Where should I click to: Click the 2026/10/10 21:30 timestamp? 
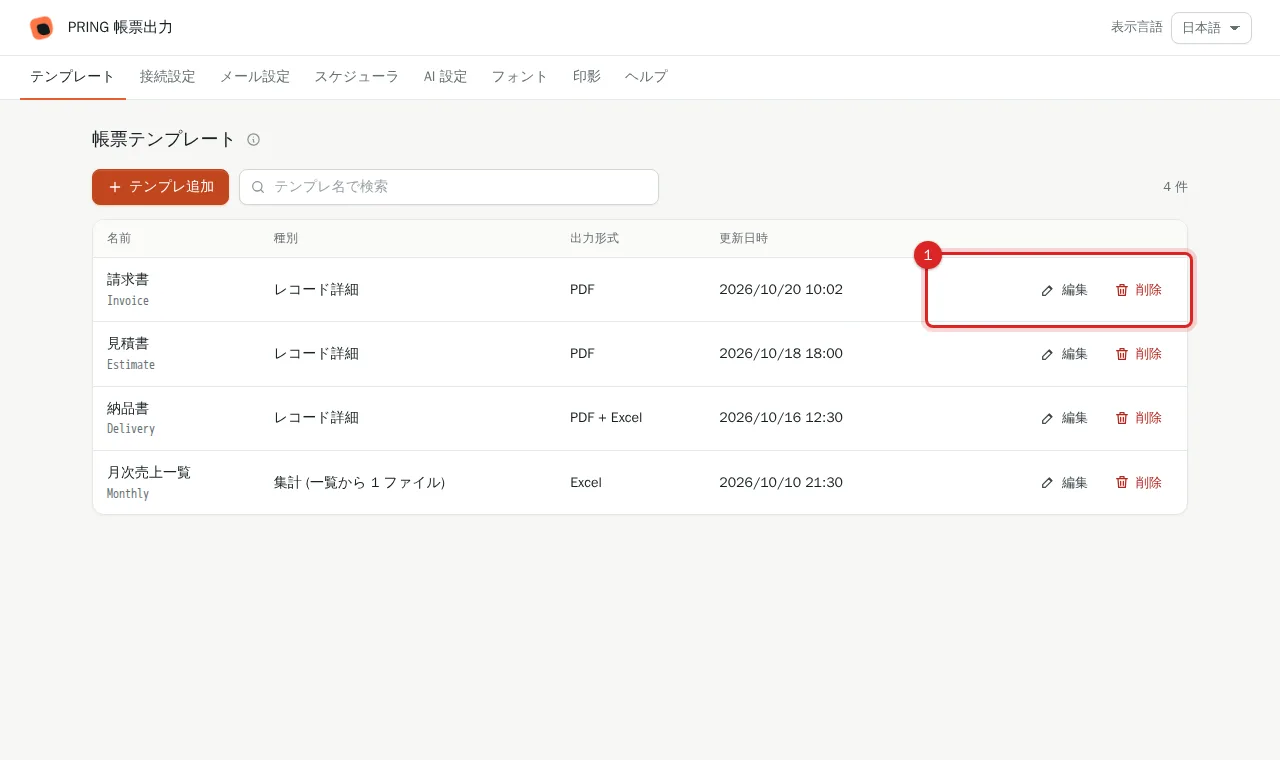pos(781,483)
